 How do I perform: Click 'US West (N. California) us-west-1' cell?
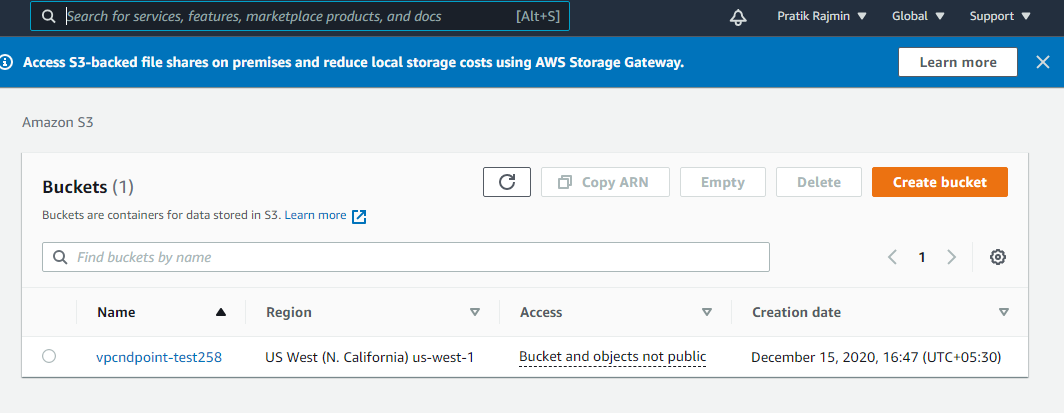[369, 357]
